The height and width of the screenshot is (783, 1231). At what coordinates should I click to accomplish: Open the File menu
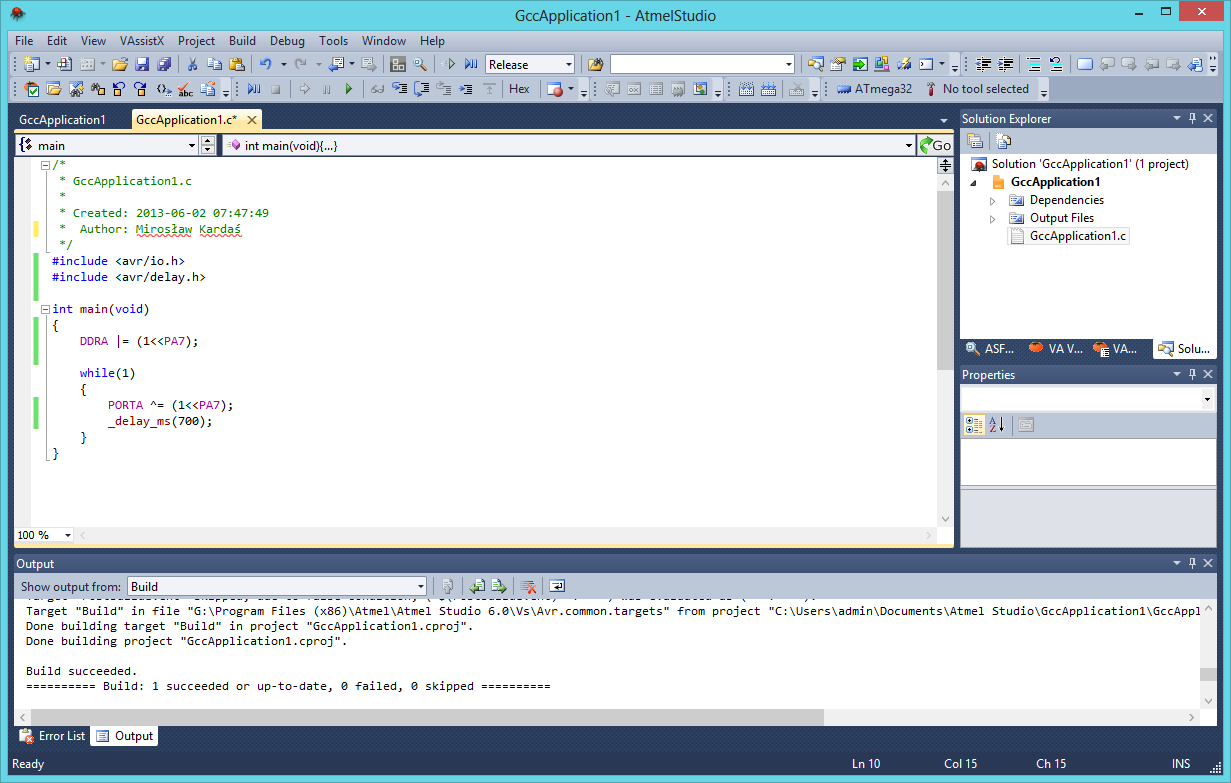point(24,41)
